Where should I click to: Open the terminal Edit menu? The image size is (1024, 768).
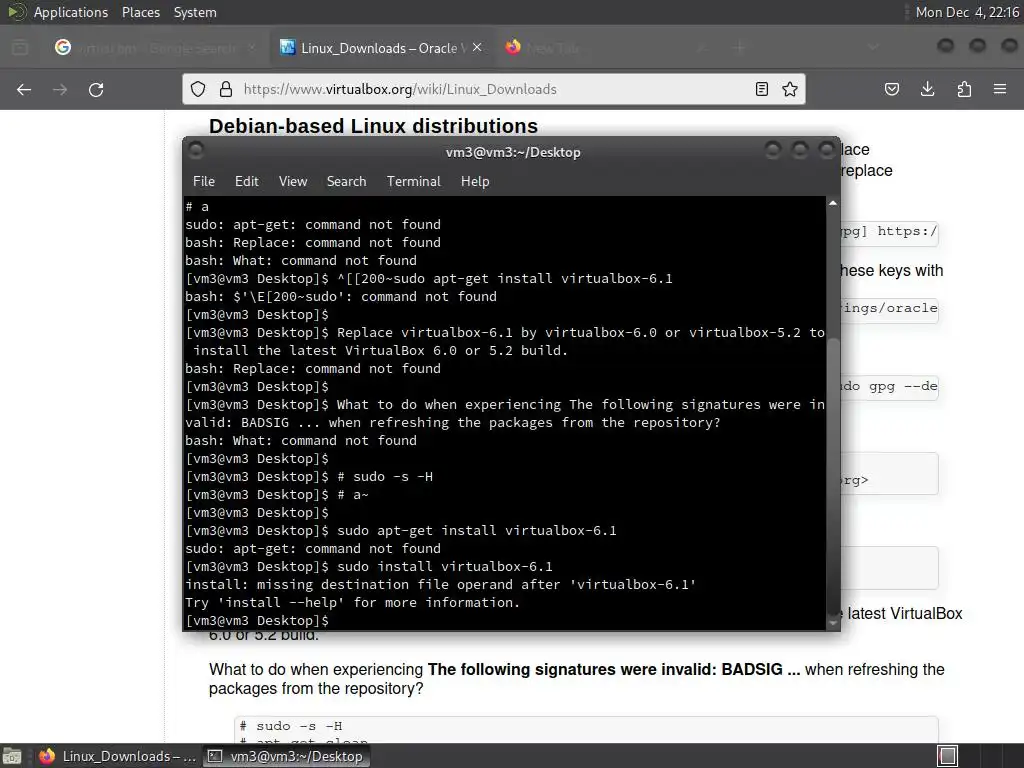(x=246, y=182)
